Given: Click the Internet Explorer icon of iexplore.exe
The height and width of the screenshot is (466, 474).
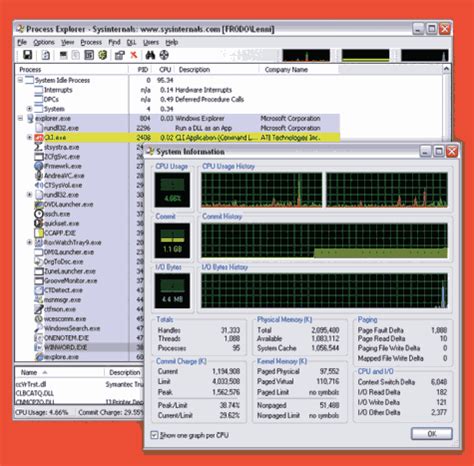Looking at the screenshot, I should pyautogui.click(x=39, y=357).
